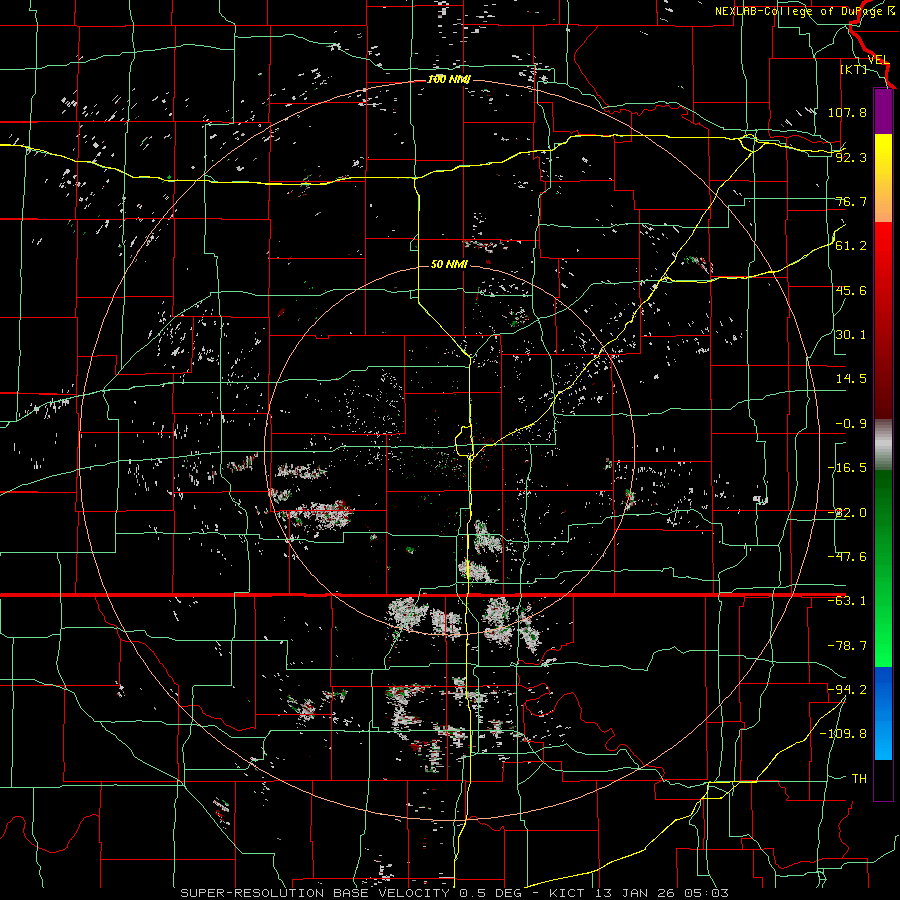Select the 92.3 scale value
900x900 pixels.
click(x=851, y=157)
